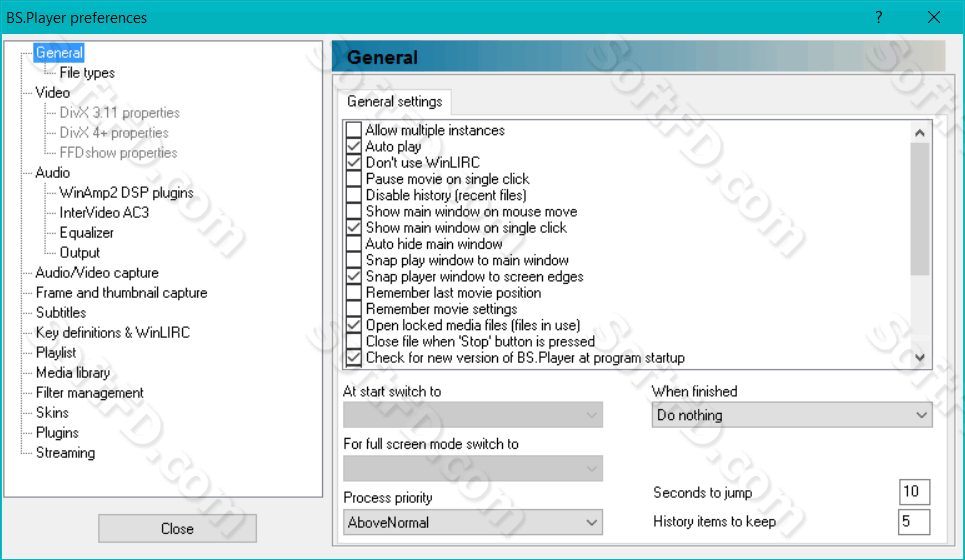The width and height of the screenshot is (965, 560).
Task: Uncheck Open locked media files option
Action: [x=354, y=325]
